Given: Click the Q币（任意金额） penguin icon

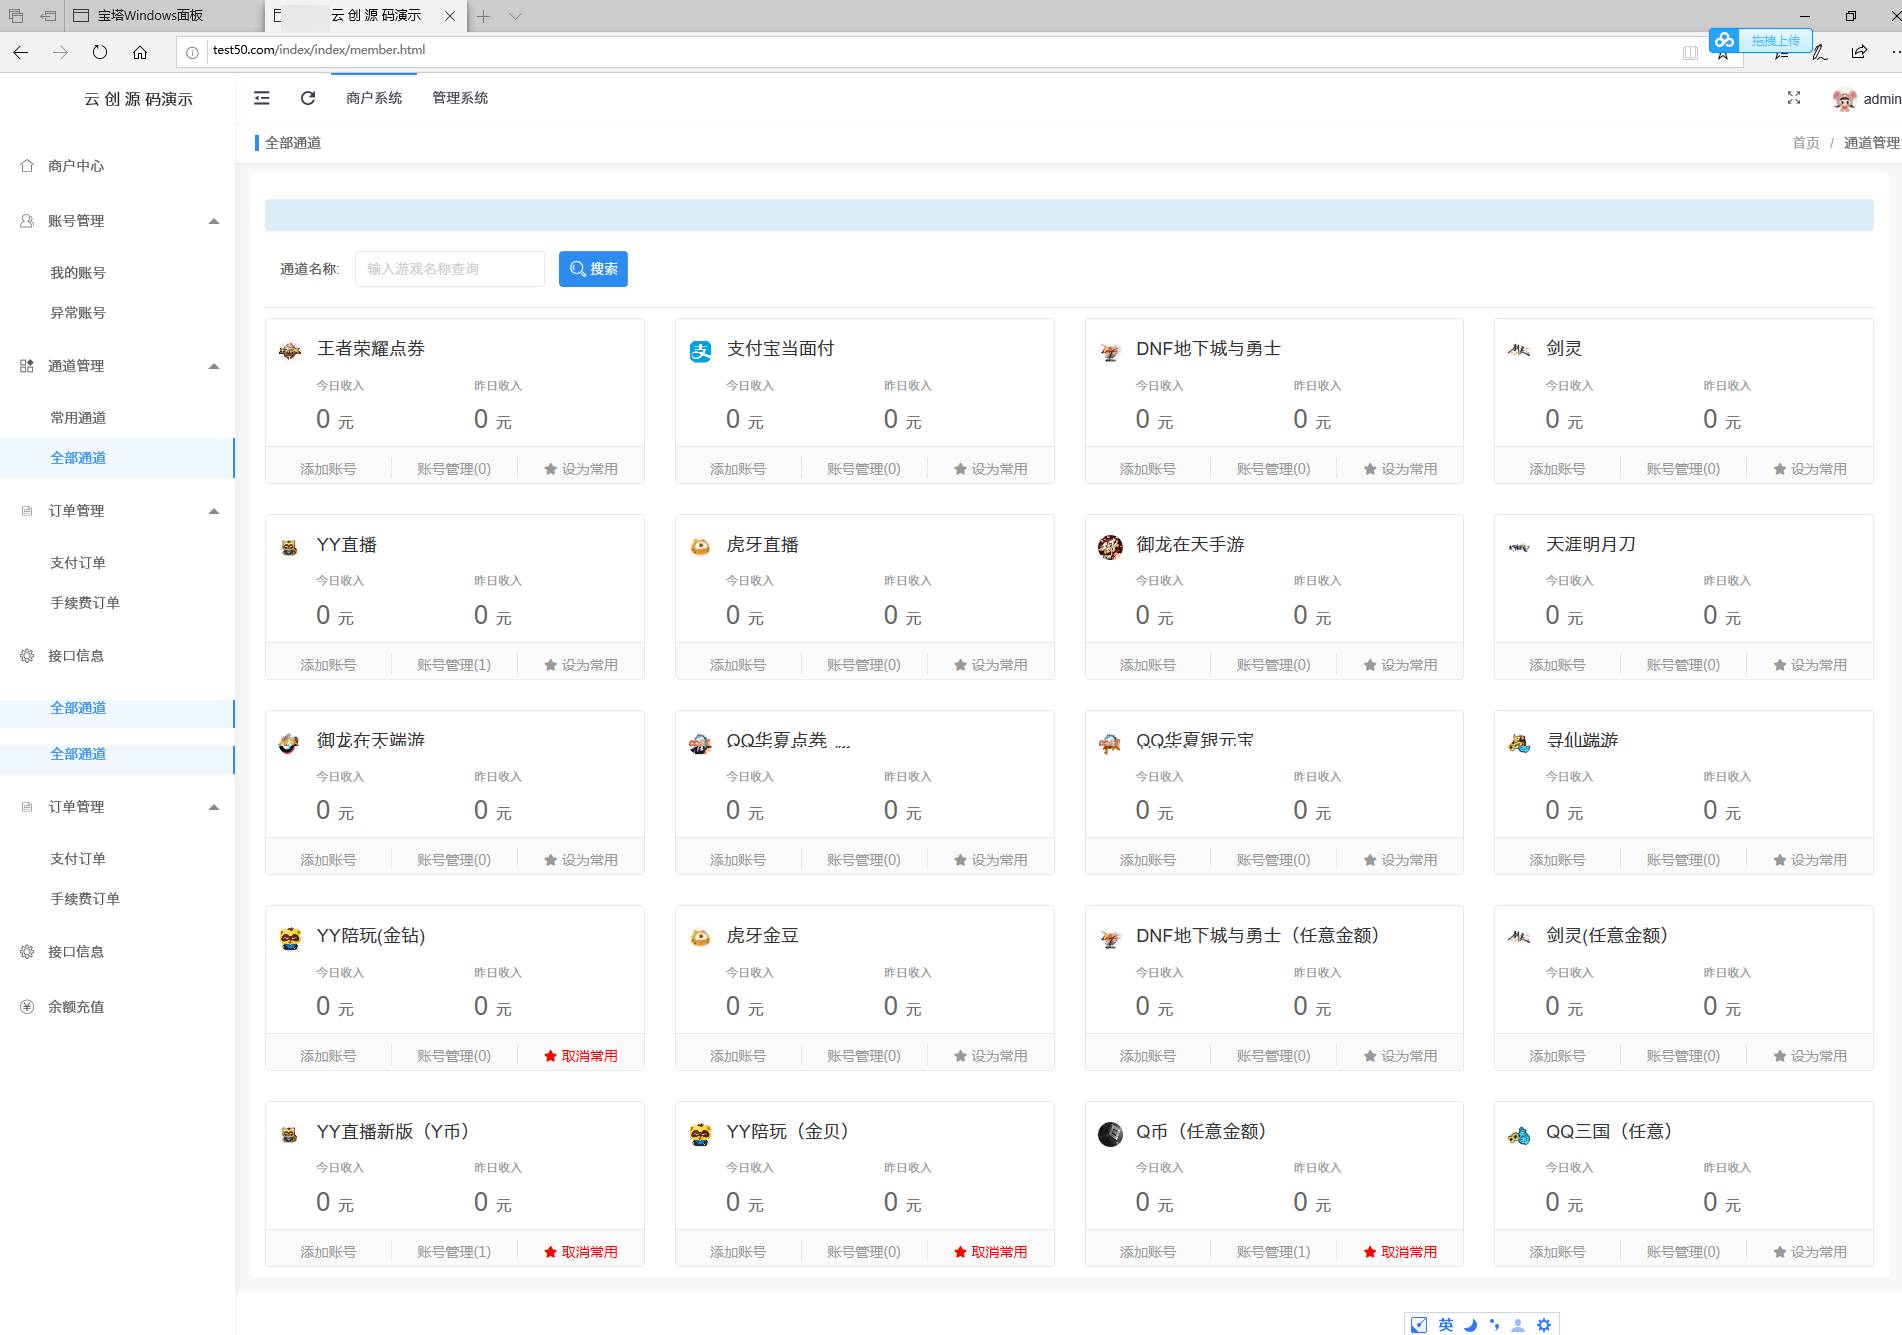Looking at the screenshot, I should [1110, 1134].
